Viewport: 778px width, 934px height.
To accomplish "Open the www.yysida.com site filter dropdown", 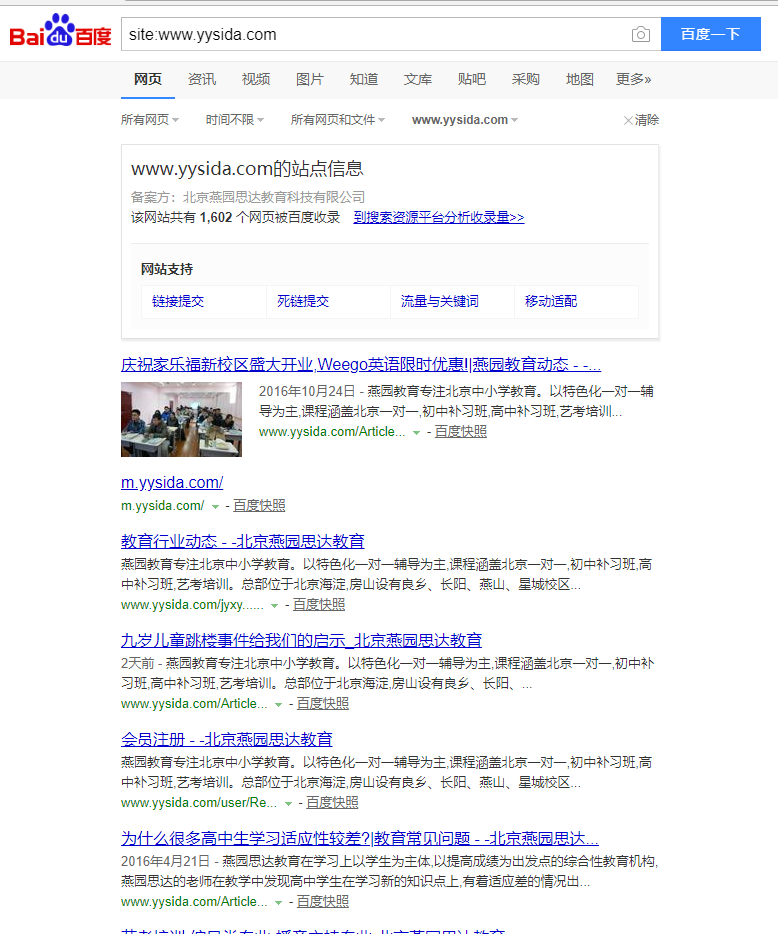I will 465,120.
